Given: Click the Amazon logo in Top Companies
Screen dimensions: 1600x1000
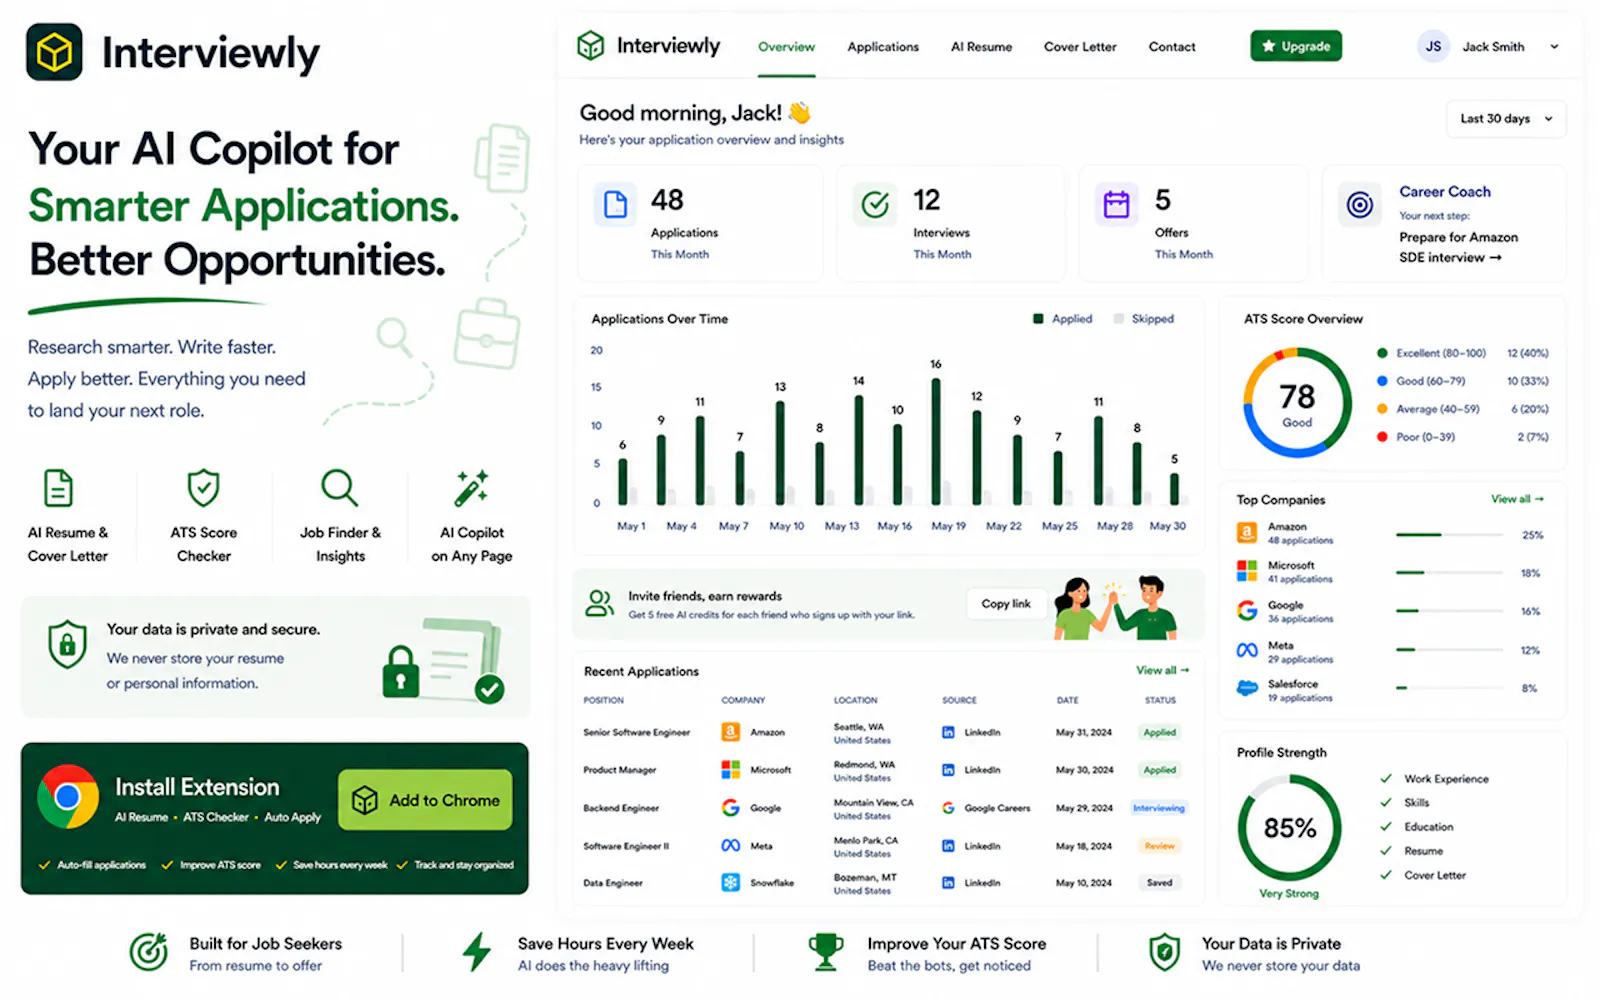Looking at the screenshot, I should 1247,533.
